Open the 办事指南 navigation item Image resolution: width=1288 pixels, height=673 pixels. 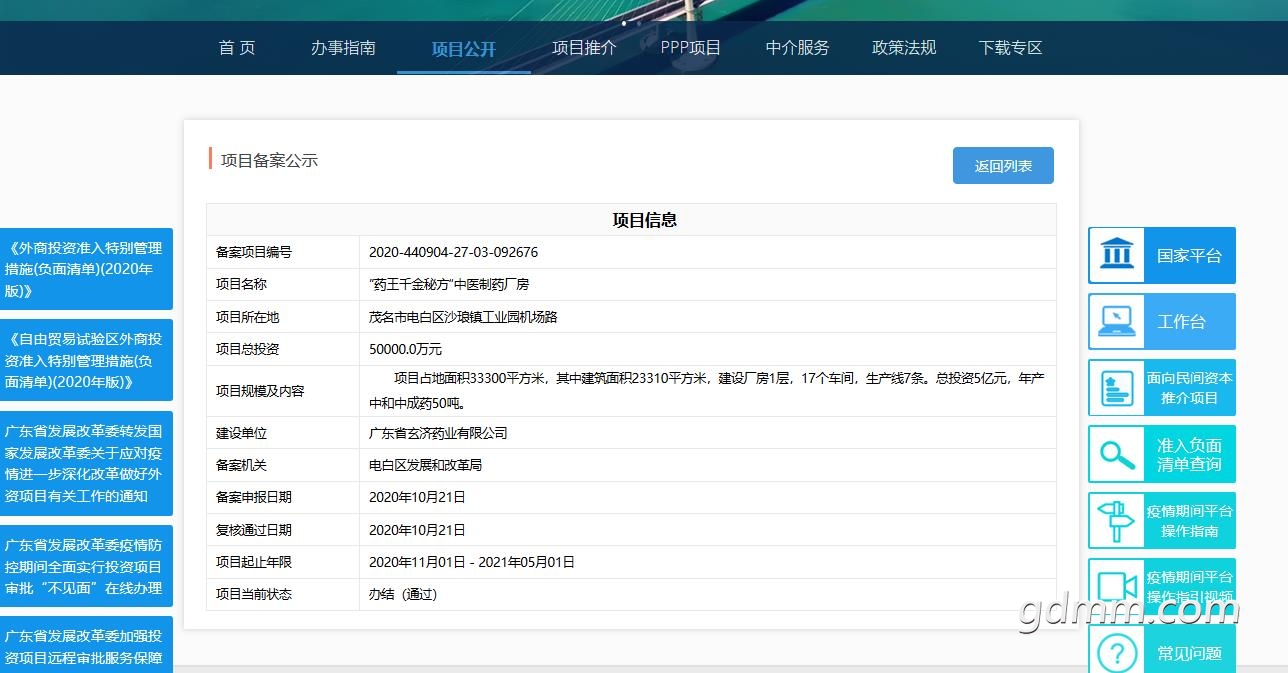[x=343, y=47]
